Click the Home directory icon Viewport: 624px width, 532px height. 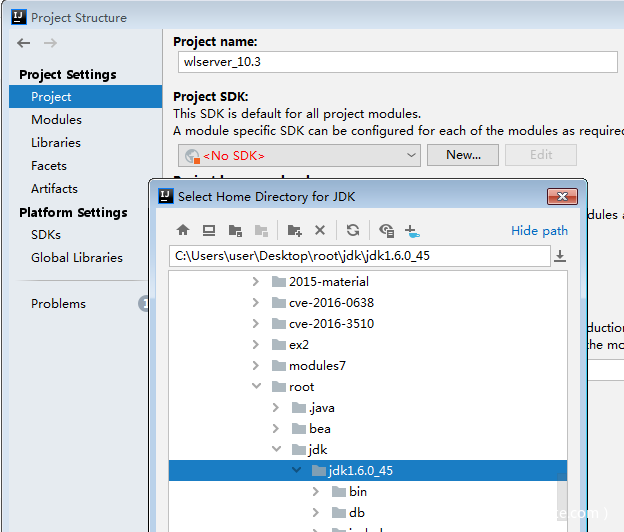pos(183,230)
